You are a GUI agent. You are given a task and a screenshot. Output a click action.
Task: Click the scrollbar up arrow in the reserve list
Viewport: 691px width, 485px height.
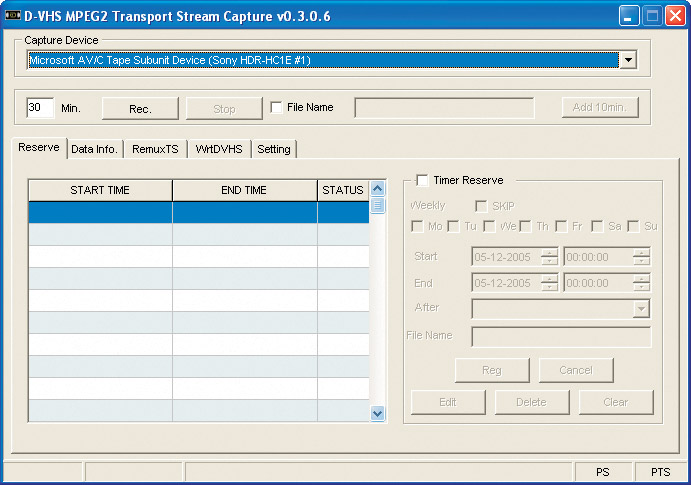[x=378, y=189]
